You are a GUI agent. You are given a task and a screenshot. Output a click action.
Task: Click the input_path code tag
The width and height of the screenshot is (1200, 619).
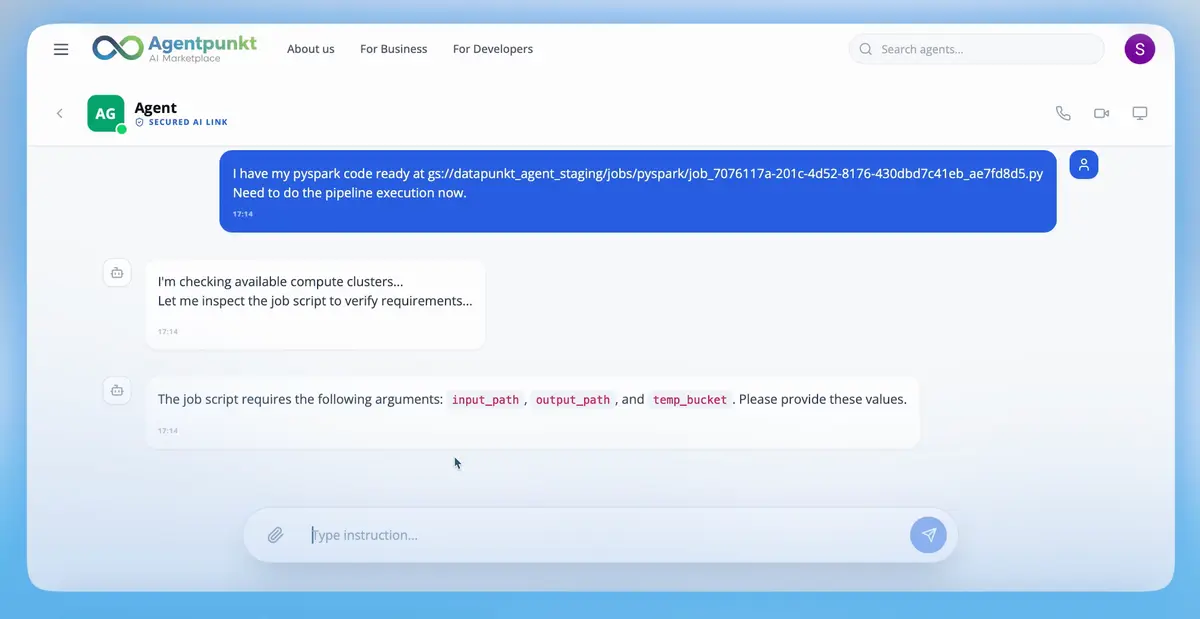click(x=485, y=399)
